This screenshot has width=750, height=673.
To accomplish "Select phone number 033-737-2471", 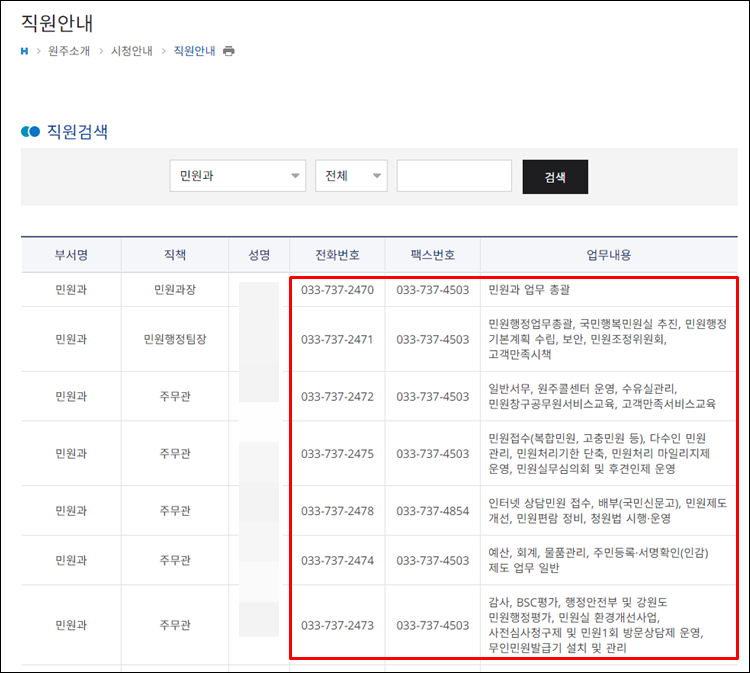I will 337,340.
